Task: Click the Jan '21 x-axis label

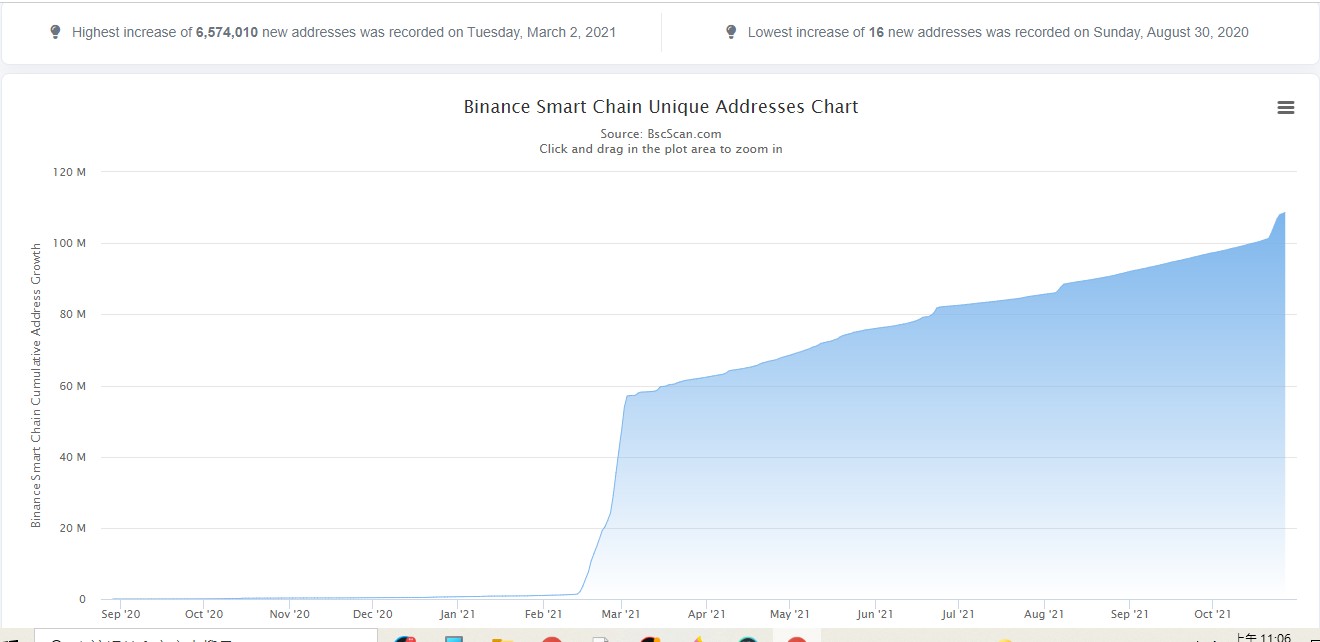Action: tap(458, 615)
